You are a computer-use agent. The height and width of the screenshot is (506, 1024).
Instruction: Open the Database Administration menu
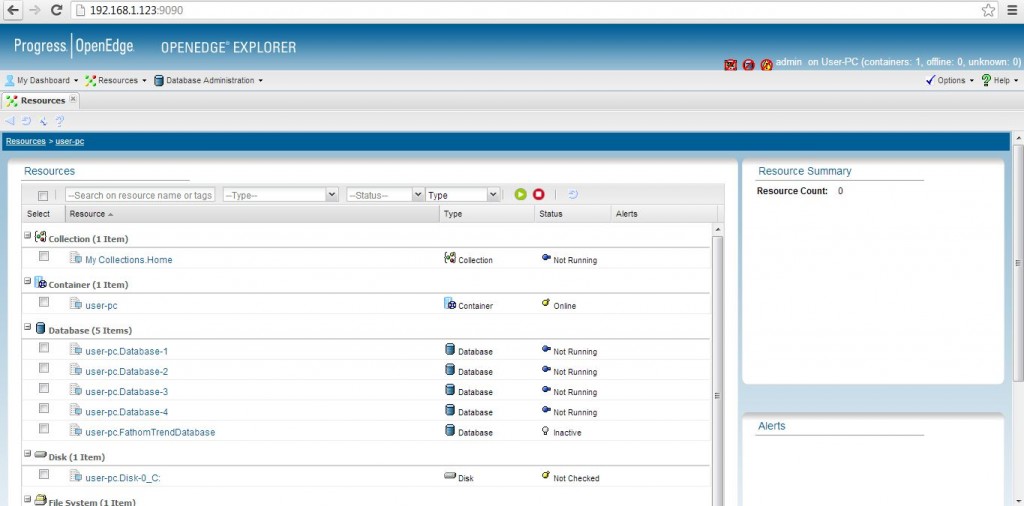(x=208, y=80)
